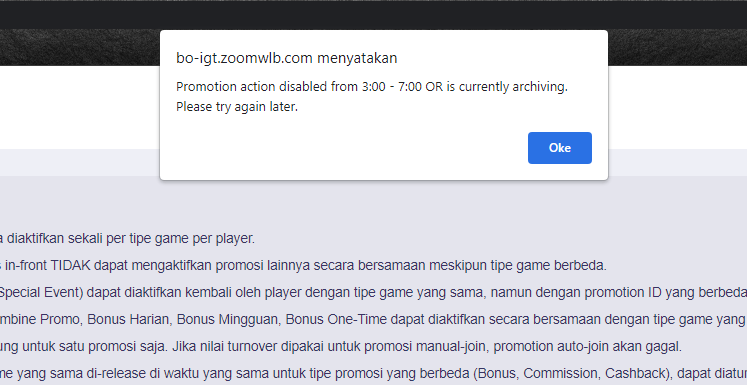The image size is (747, 385).
Task: Click the word 'archiving' in the alert
Action: [x=538, y=87]
